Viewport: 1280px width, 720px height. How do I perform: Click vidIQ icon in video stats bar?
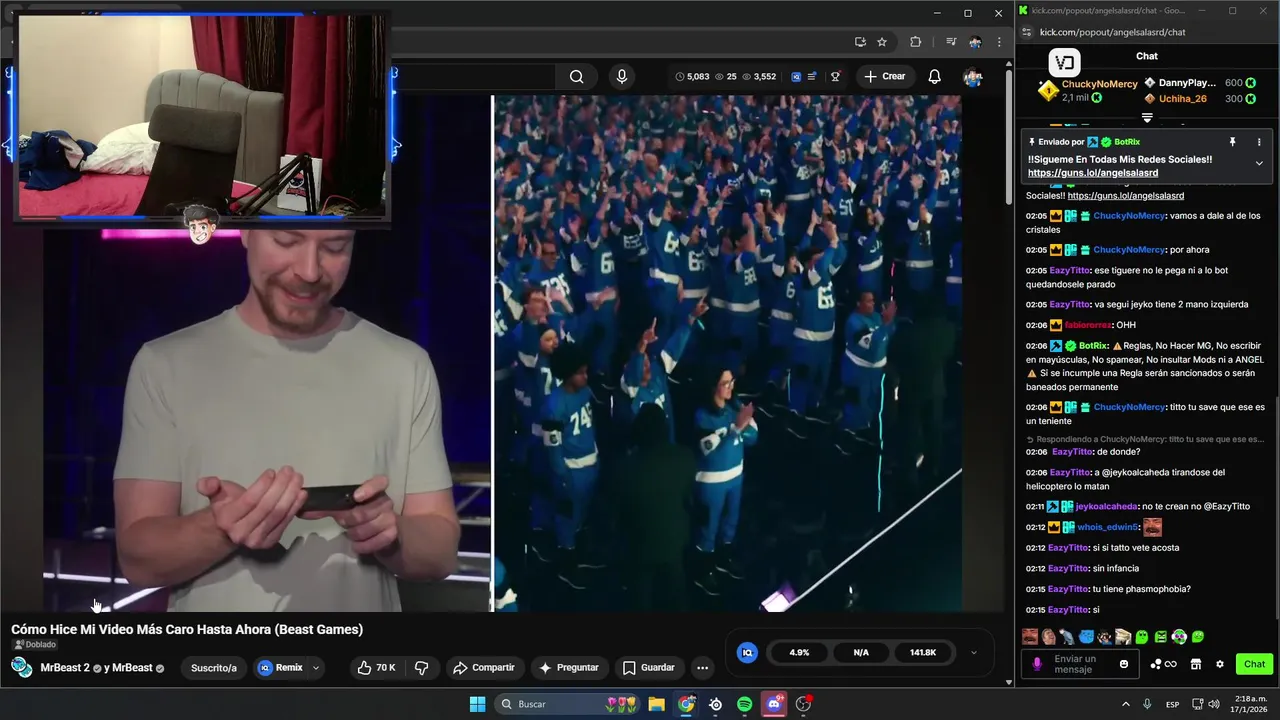747,652
